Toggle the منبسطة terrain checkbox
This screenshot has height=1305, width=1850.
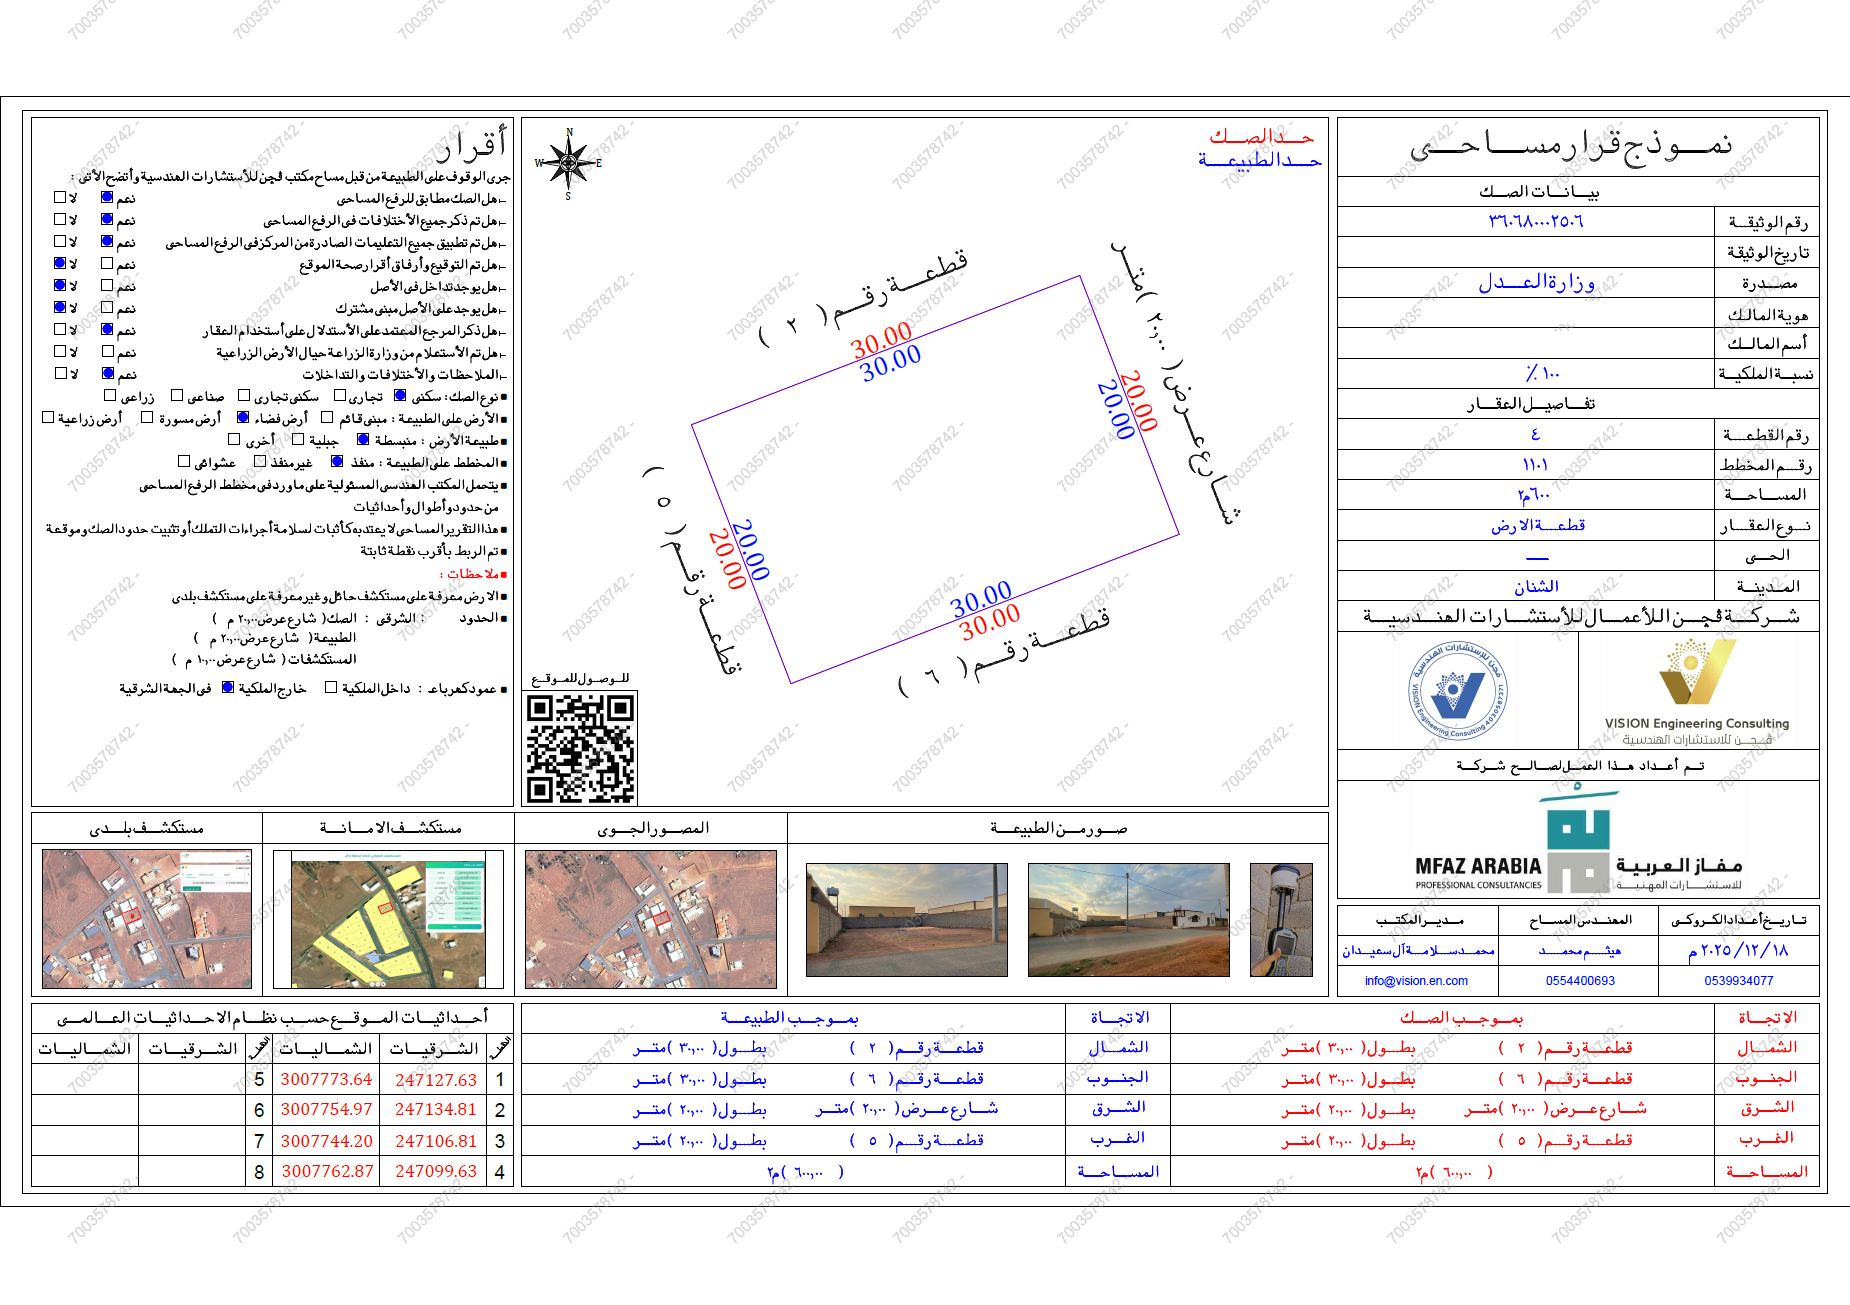(x=363, y=440)
